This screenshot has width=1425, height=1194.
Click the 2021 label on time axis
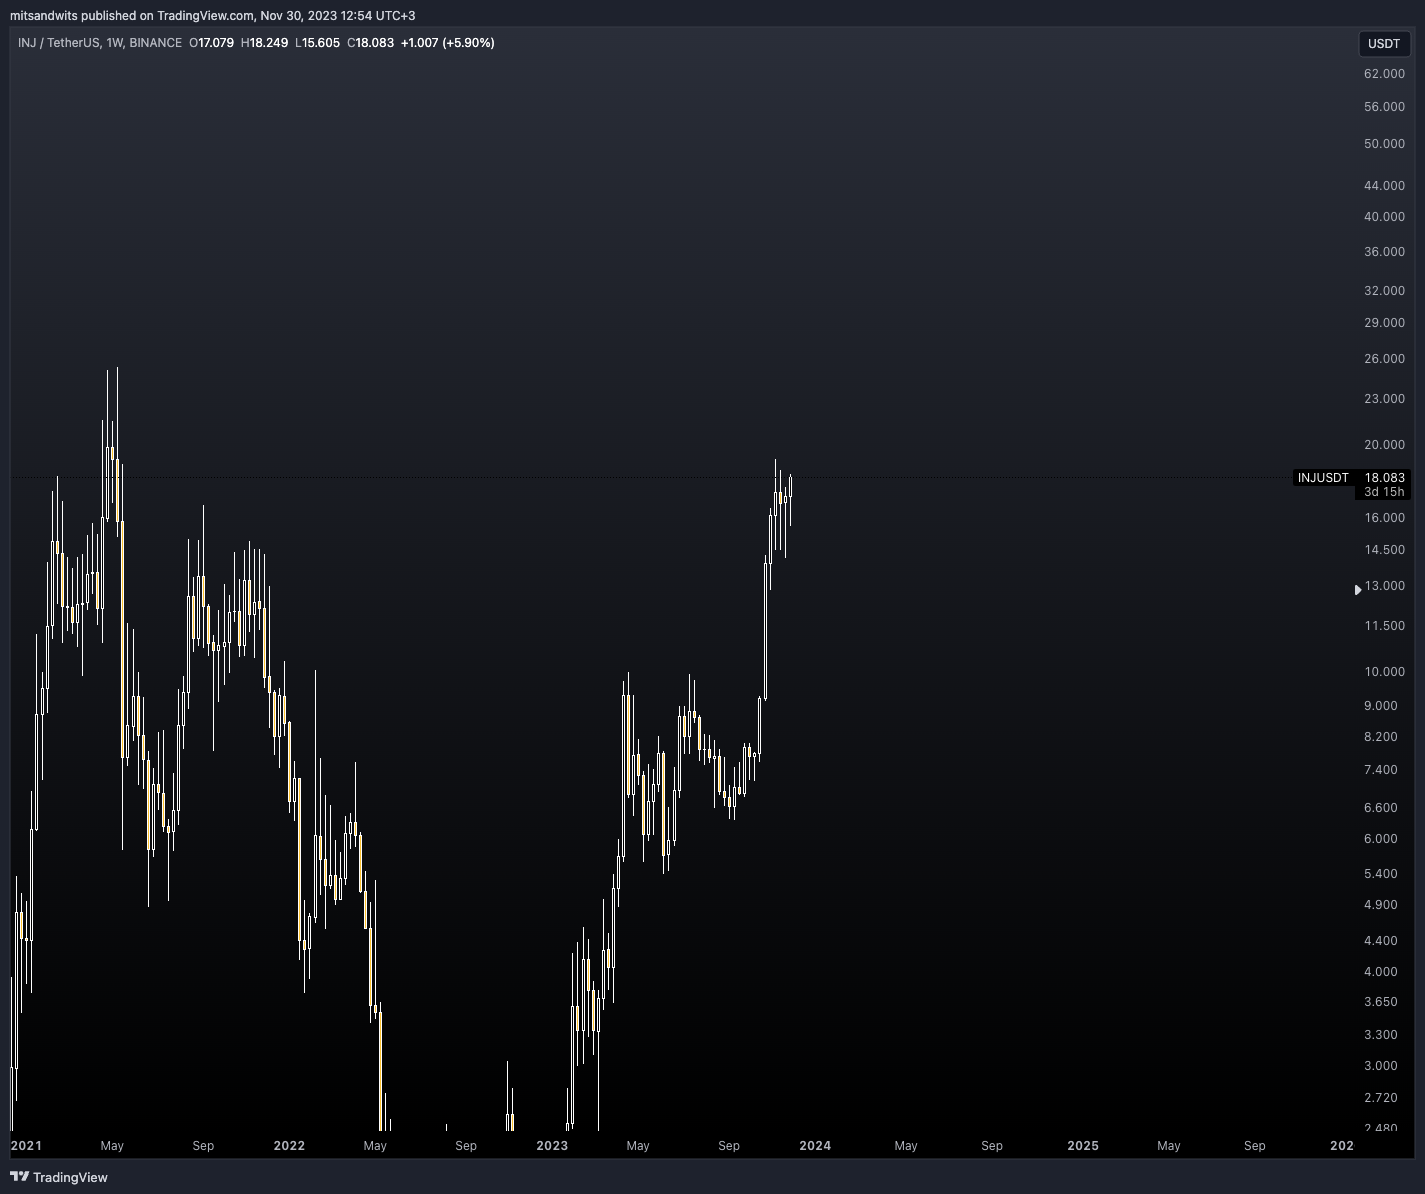26,1146
